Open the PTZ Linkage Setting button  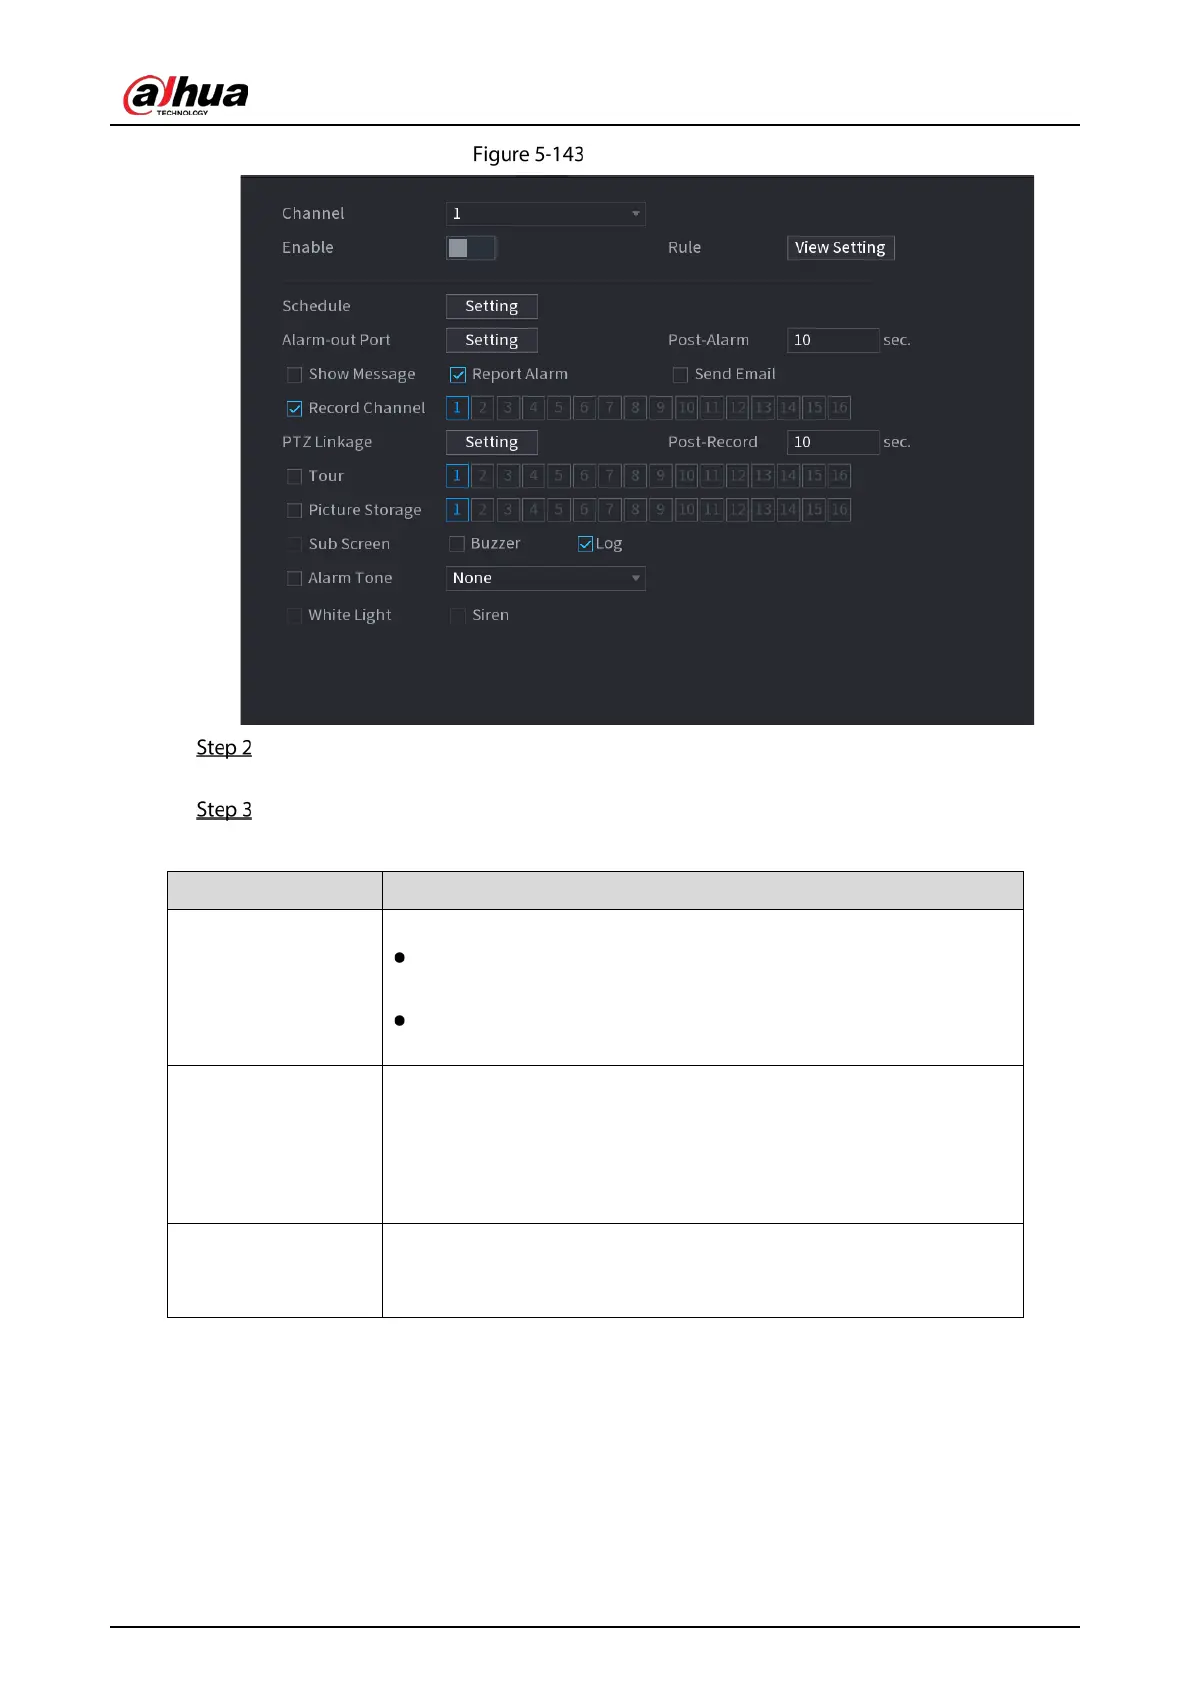(491, 442)
